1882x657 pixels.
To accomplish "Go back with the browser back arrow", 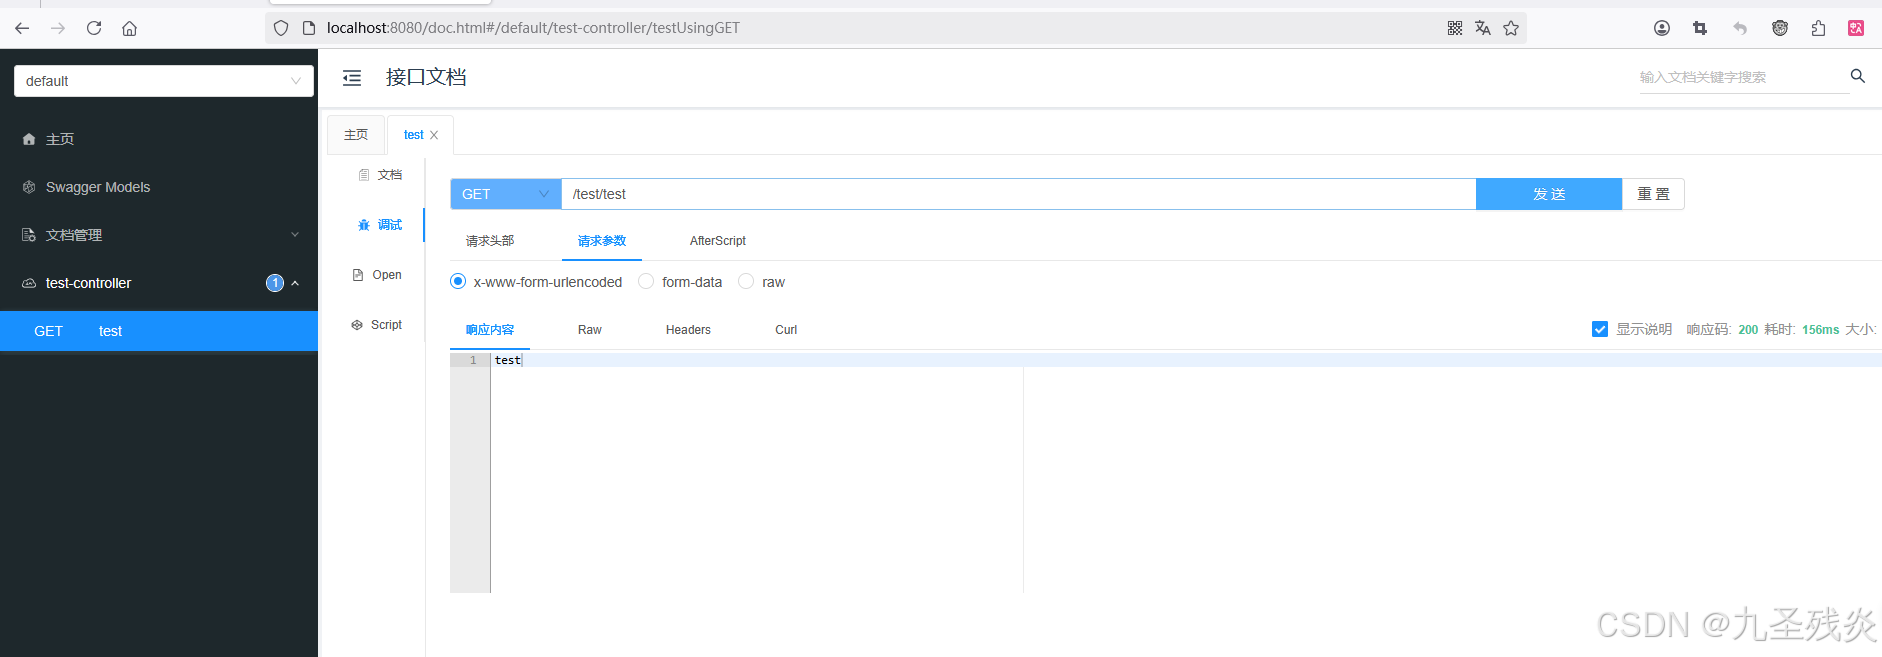I will 22,28.
